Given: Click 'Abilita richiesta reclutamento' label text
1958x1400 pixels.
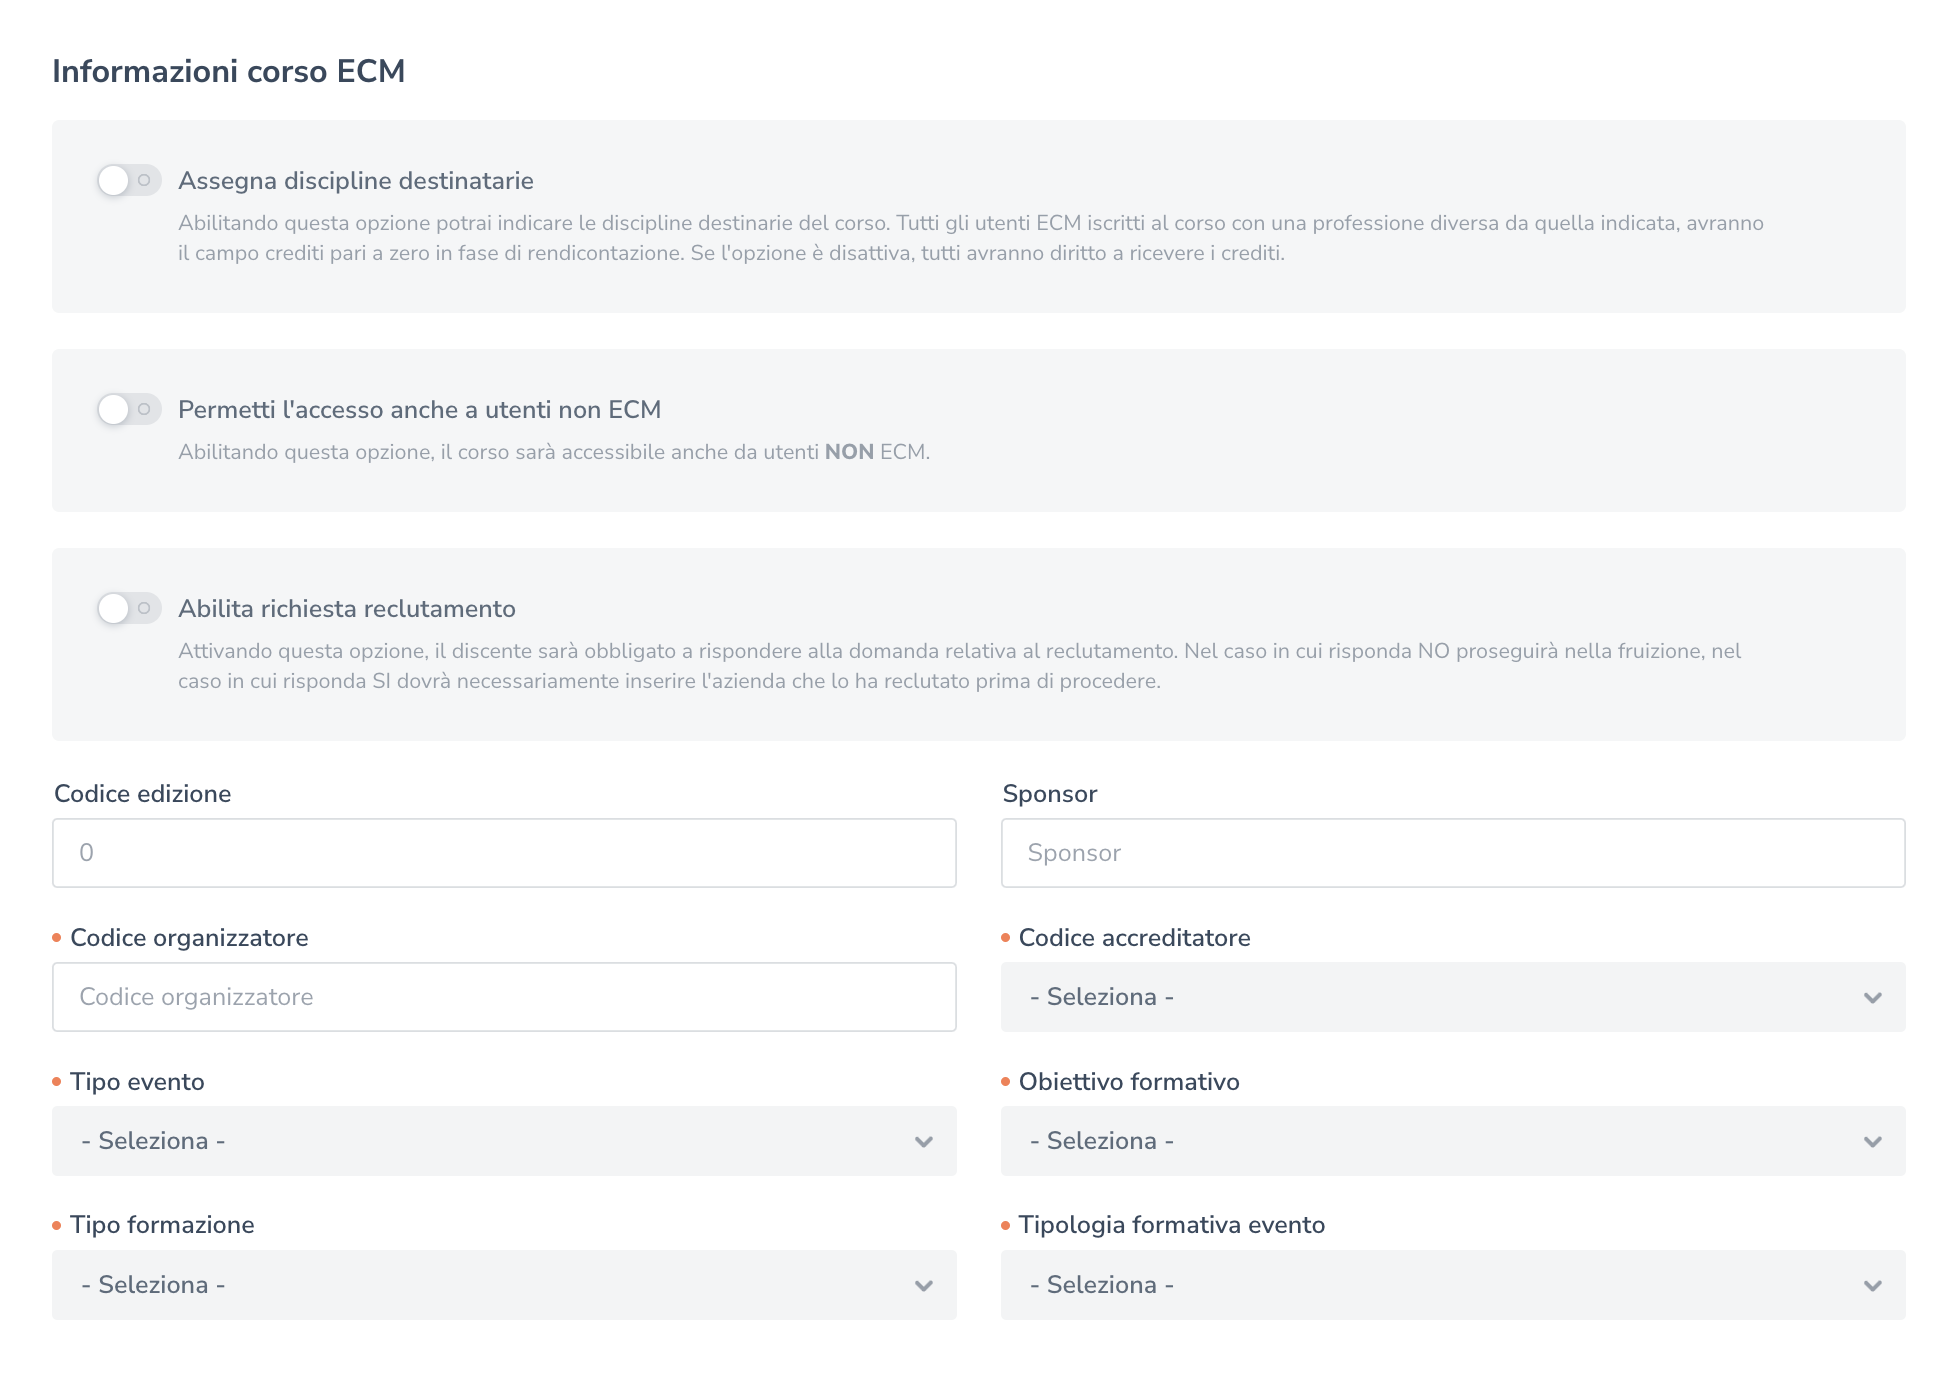Looking at the screenshot, I should [x=346, y=609].
